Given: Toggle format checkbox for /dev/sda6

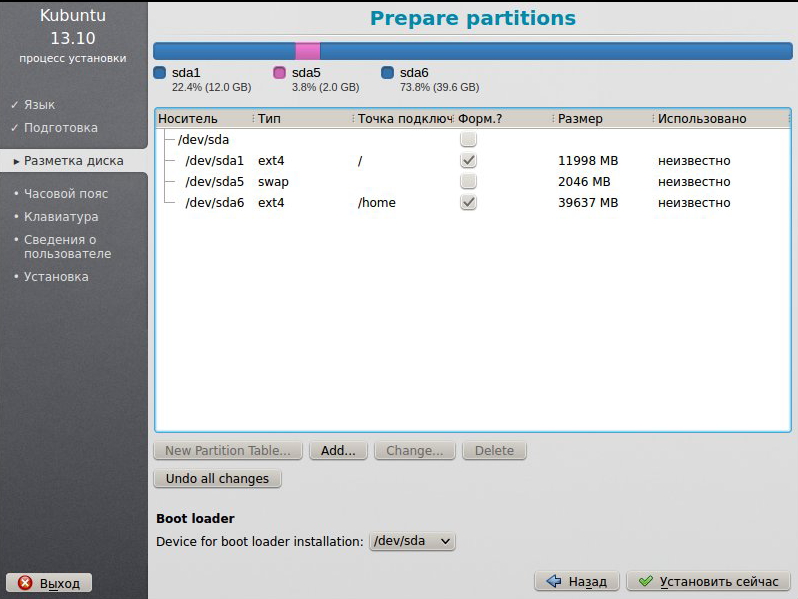Looking at the screenshot, I should point(468,203).
